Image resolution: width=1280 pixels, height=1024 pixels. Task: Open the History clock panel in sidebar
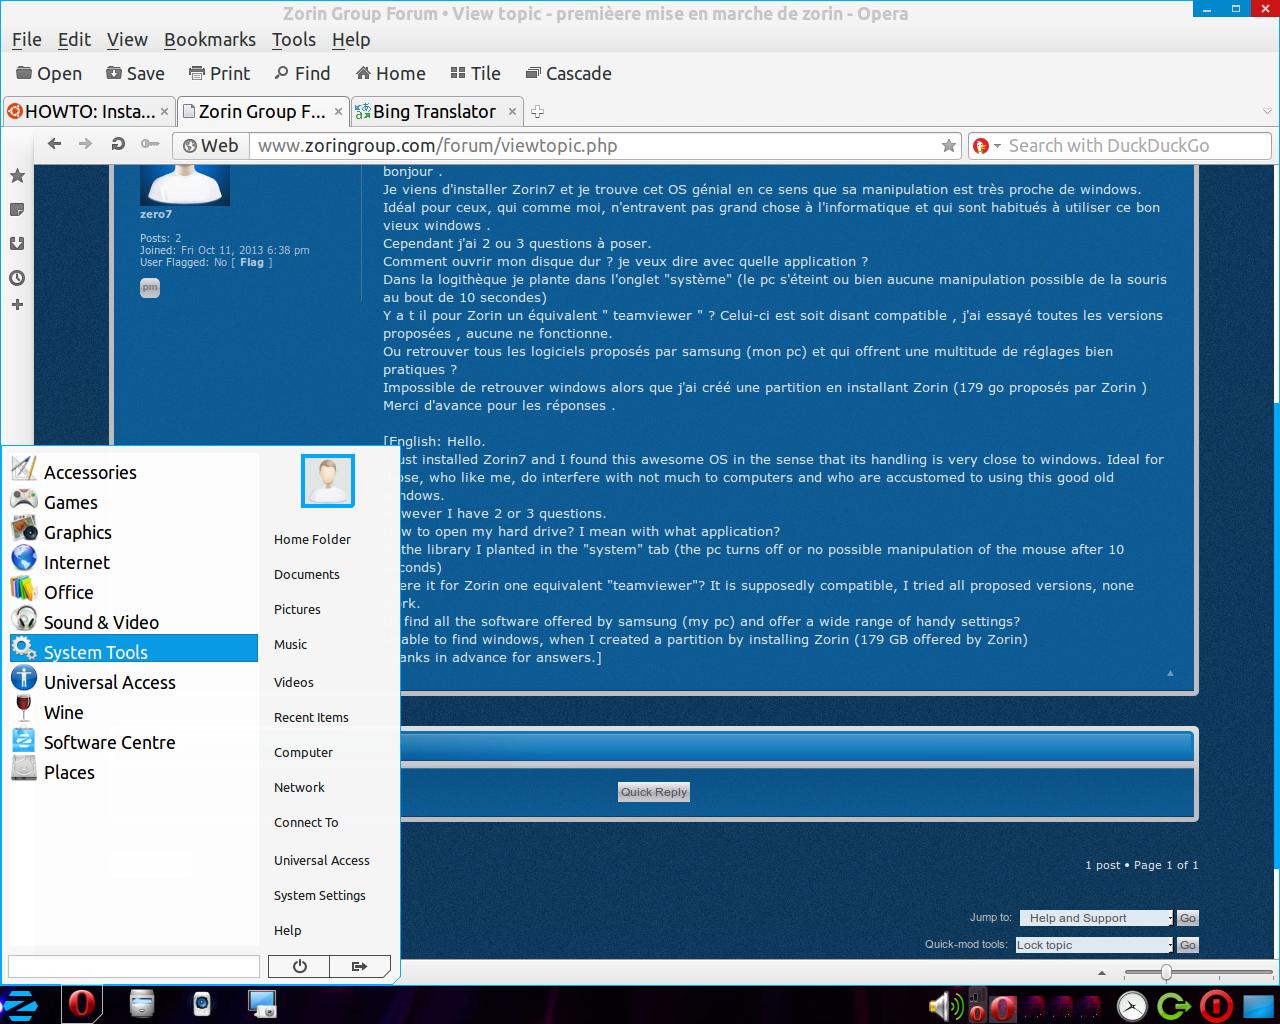(17, 278)
